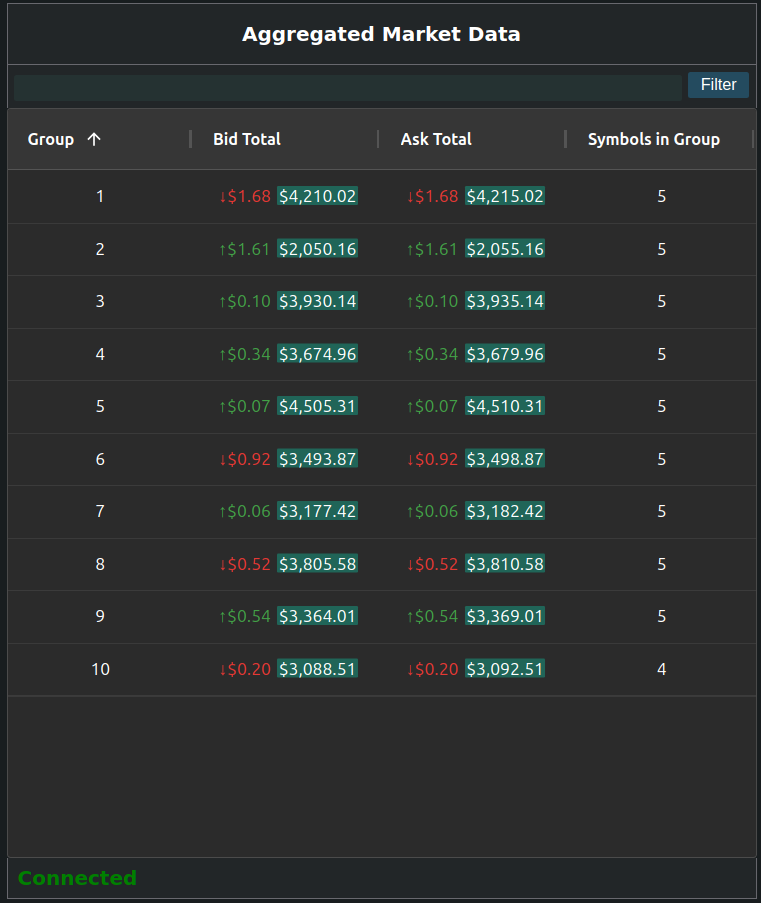Viewport: 761px width, 903px height.
Task: Click the ascending sort arrow on Group
Action: [x=94, y=139]
